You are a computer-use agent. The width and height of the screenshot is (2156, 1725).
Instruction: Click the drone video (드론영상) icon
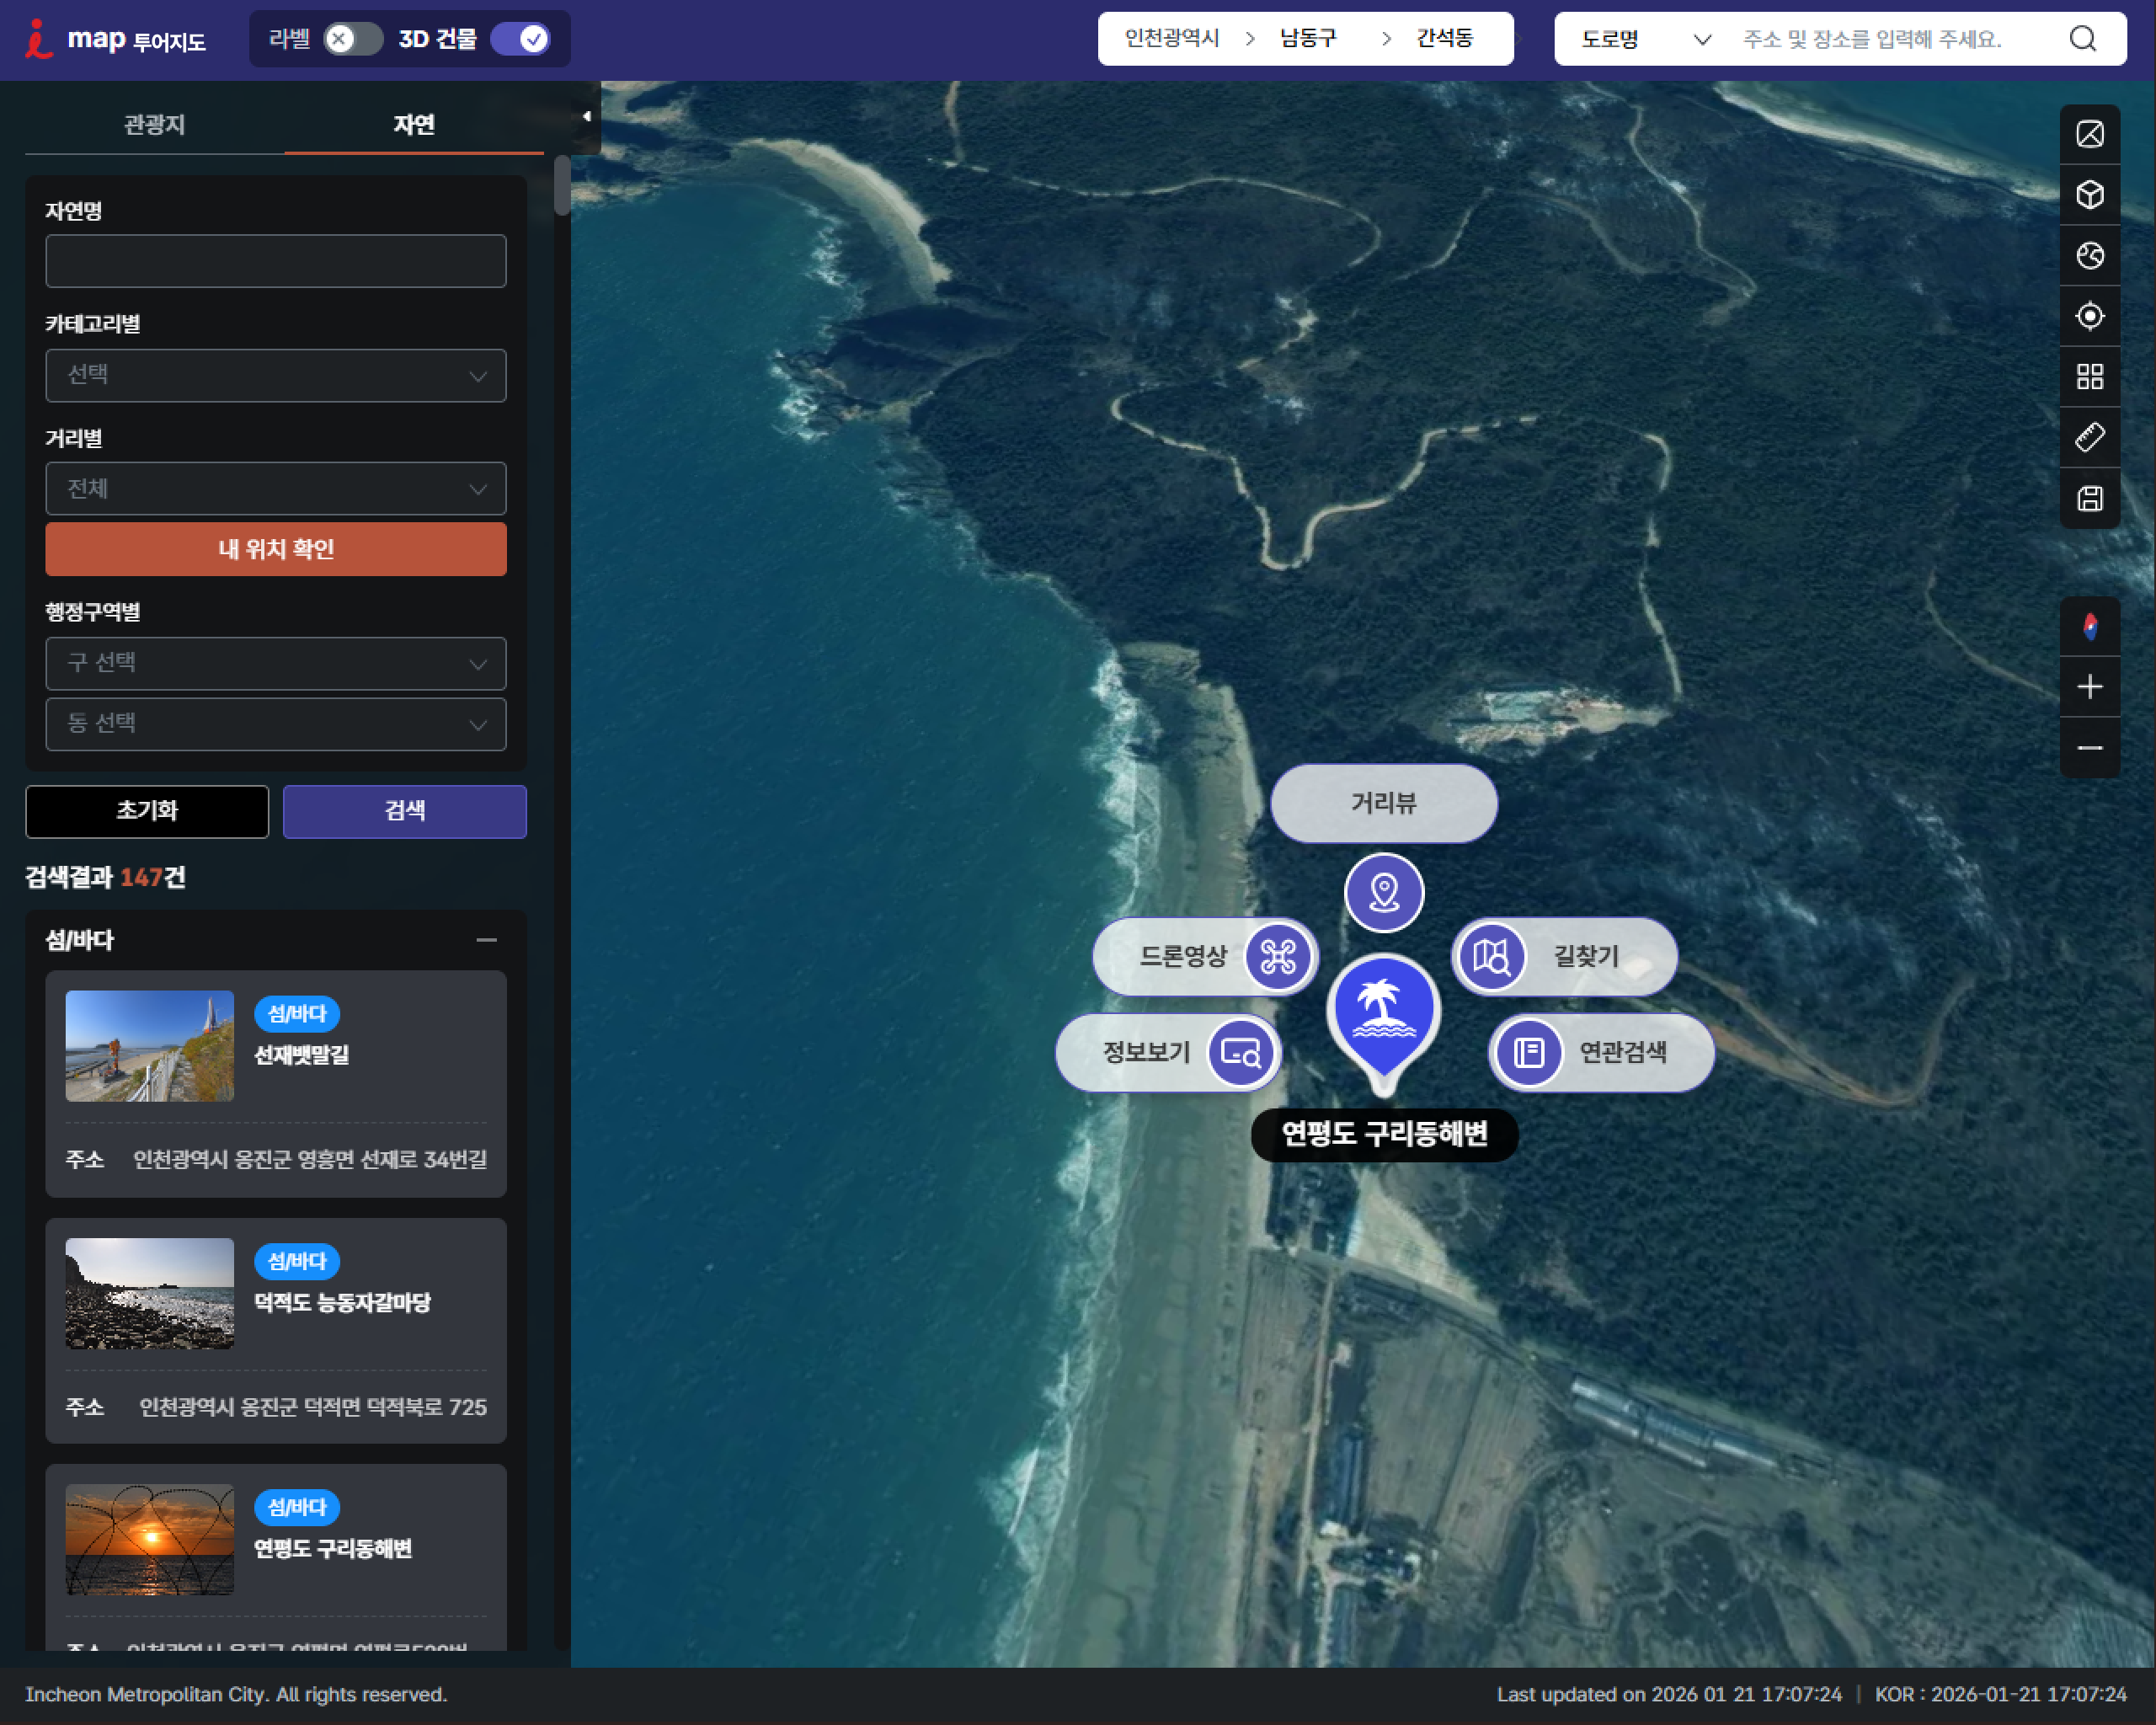pyautogui.click(x=1278, y=956)
